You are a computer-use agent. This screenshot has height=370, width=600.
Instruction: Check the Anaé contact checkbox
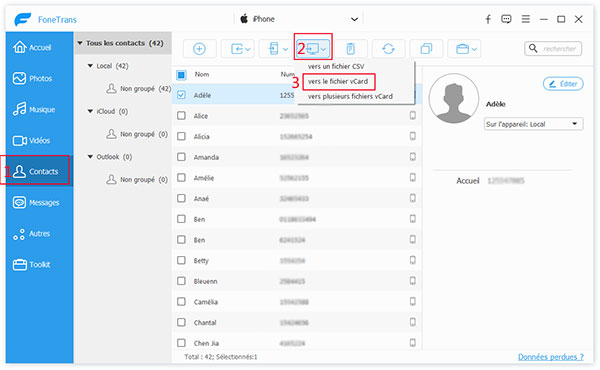(181, 198)
